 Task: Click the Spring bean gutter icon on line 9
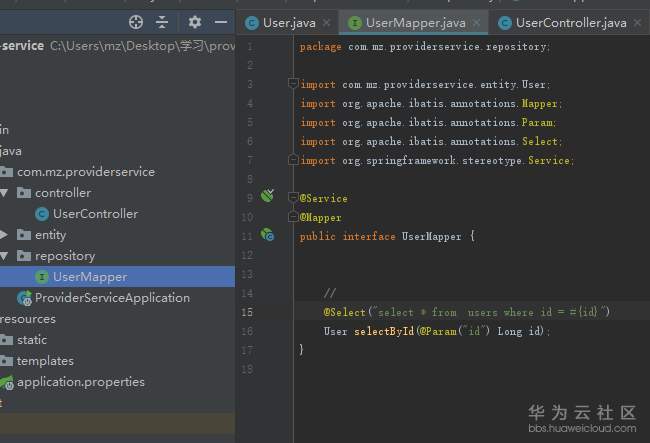(x=267, y=197)
